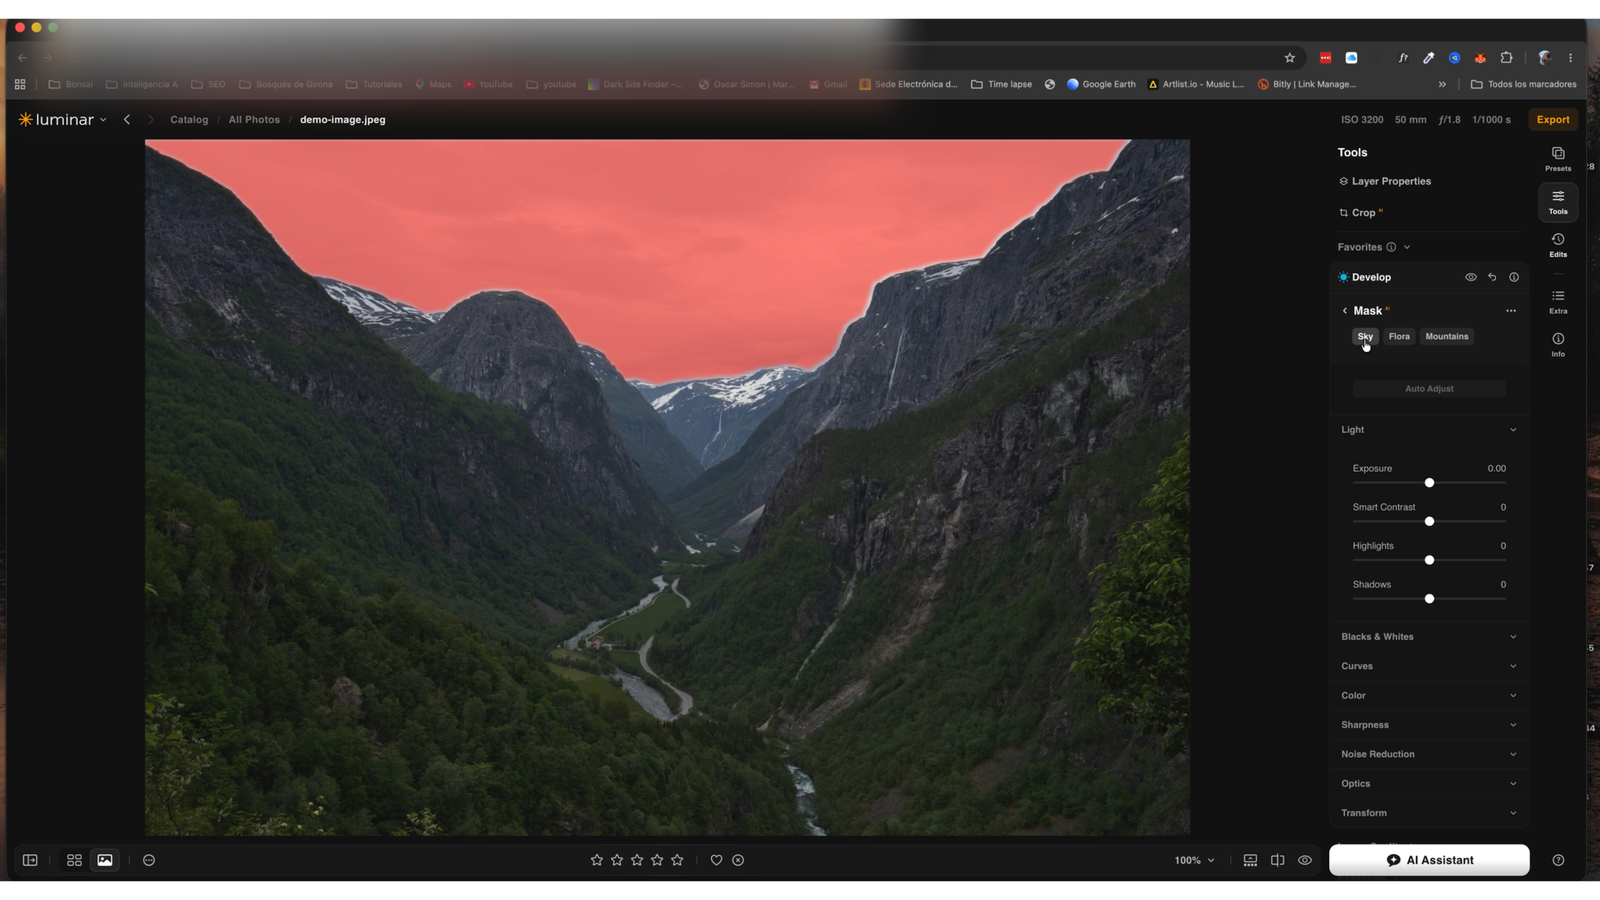Click the Auto Adjust button
Screen dimensions: 1600x900
pyautogui.click(x=1429, y=389)
